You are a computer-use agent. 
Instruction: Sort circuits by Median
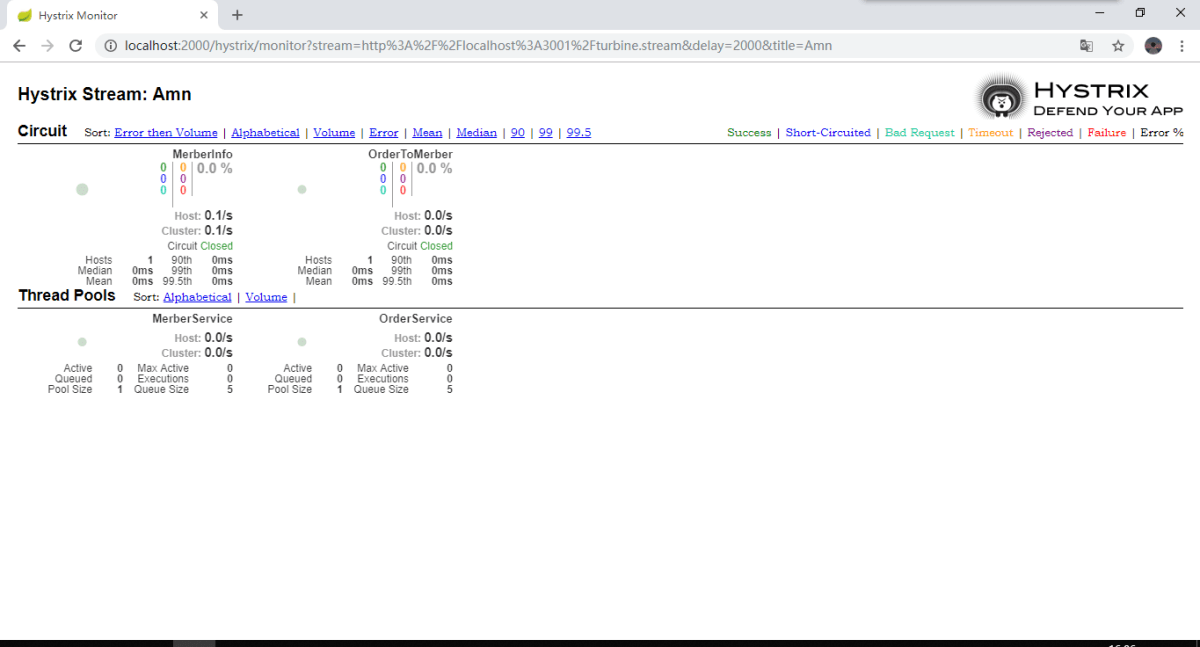(477, 132)
